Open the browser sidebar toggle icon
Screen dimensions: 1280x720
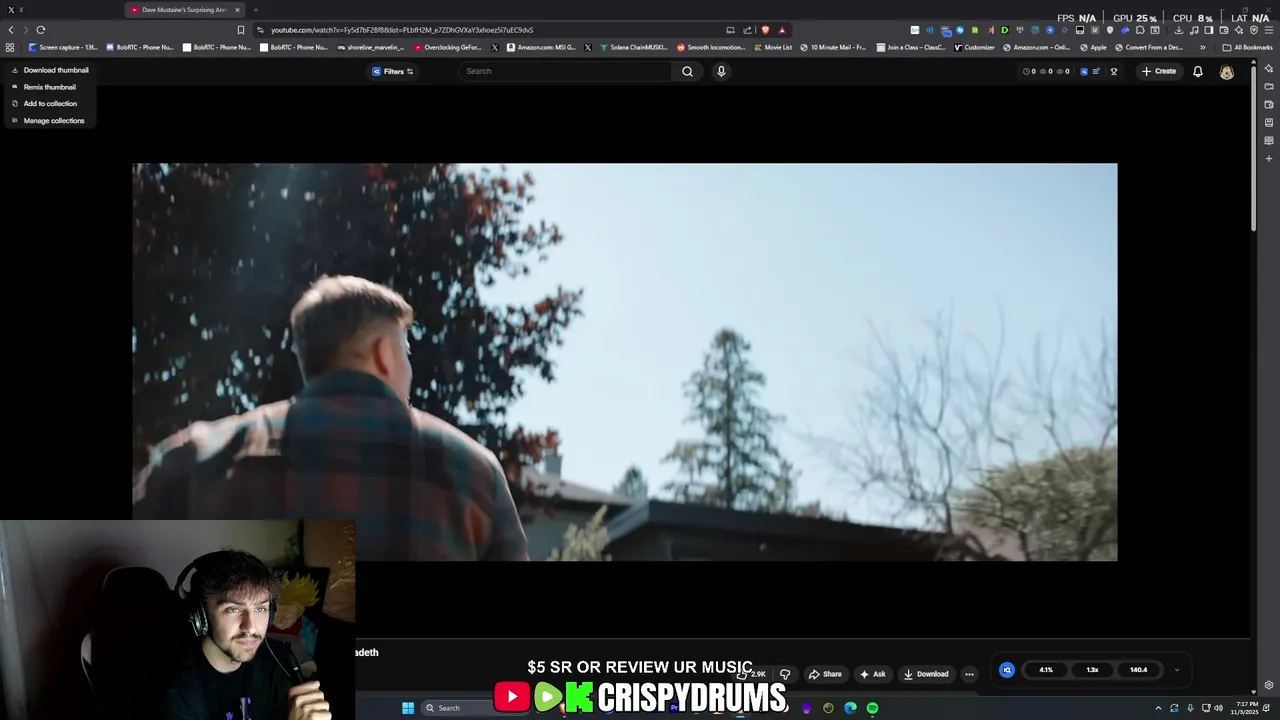click(1208, 30)
